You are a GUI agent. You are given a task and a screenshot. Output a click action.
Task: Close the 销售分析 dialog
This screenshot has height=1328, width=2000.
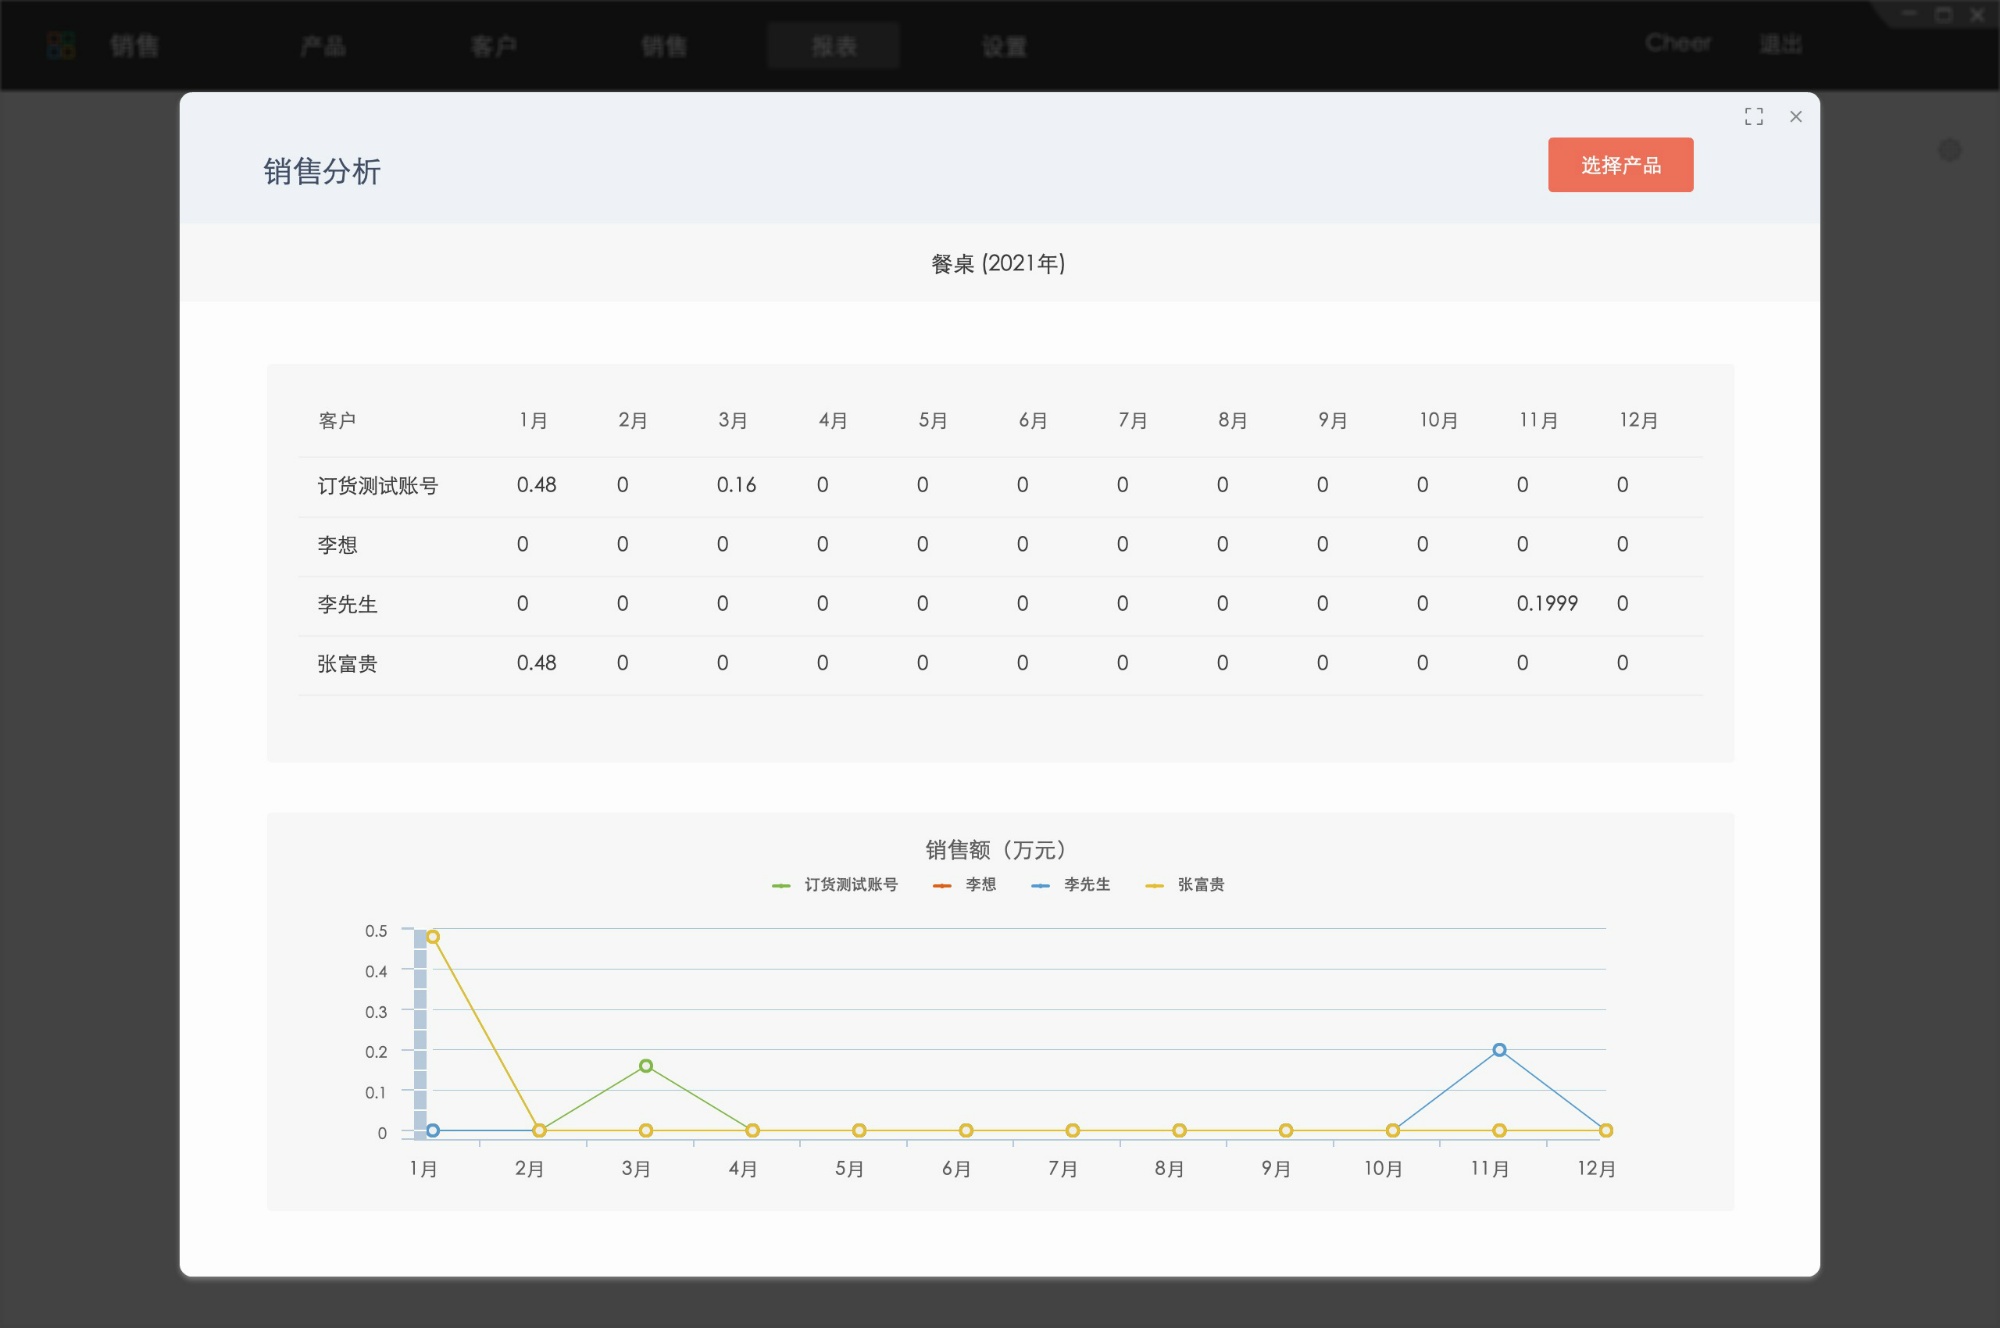coord(1796,117)
